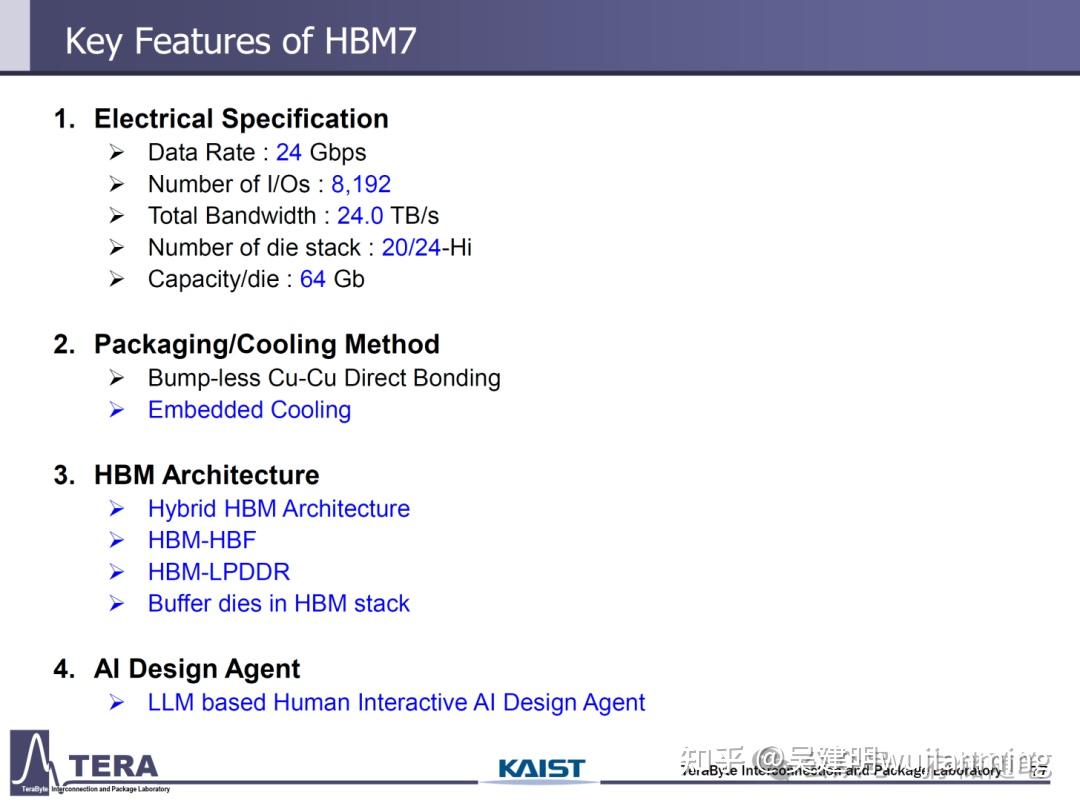Expand the Electrical Specification section
Image resolution: width=1080 pixels, height=809 pixels.
tap(241, 119)
